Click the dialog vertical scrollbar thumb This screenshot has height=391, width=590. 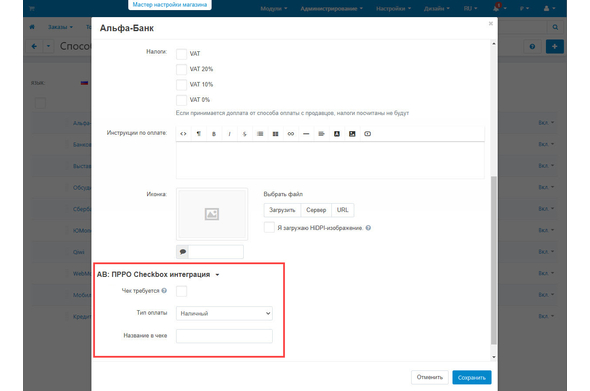click(x=494, y=260)
